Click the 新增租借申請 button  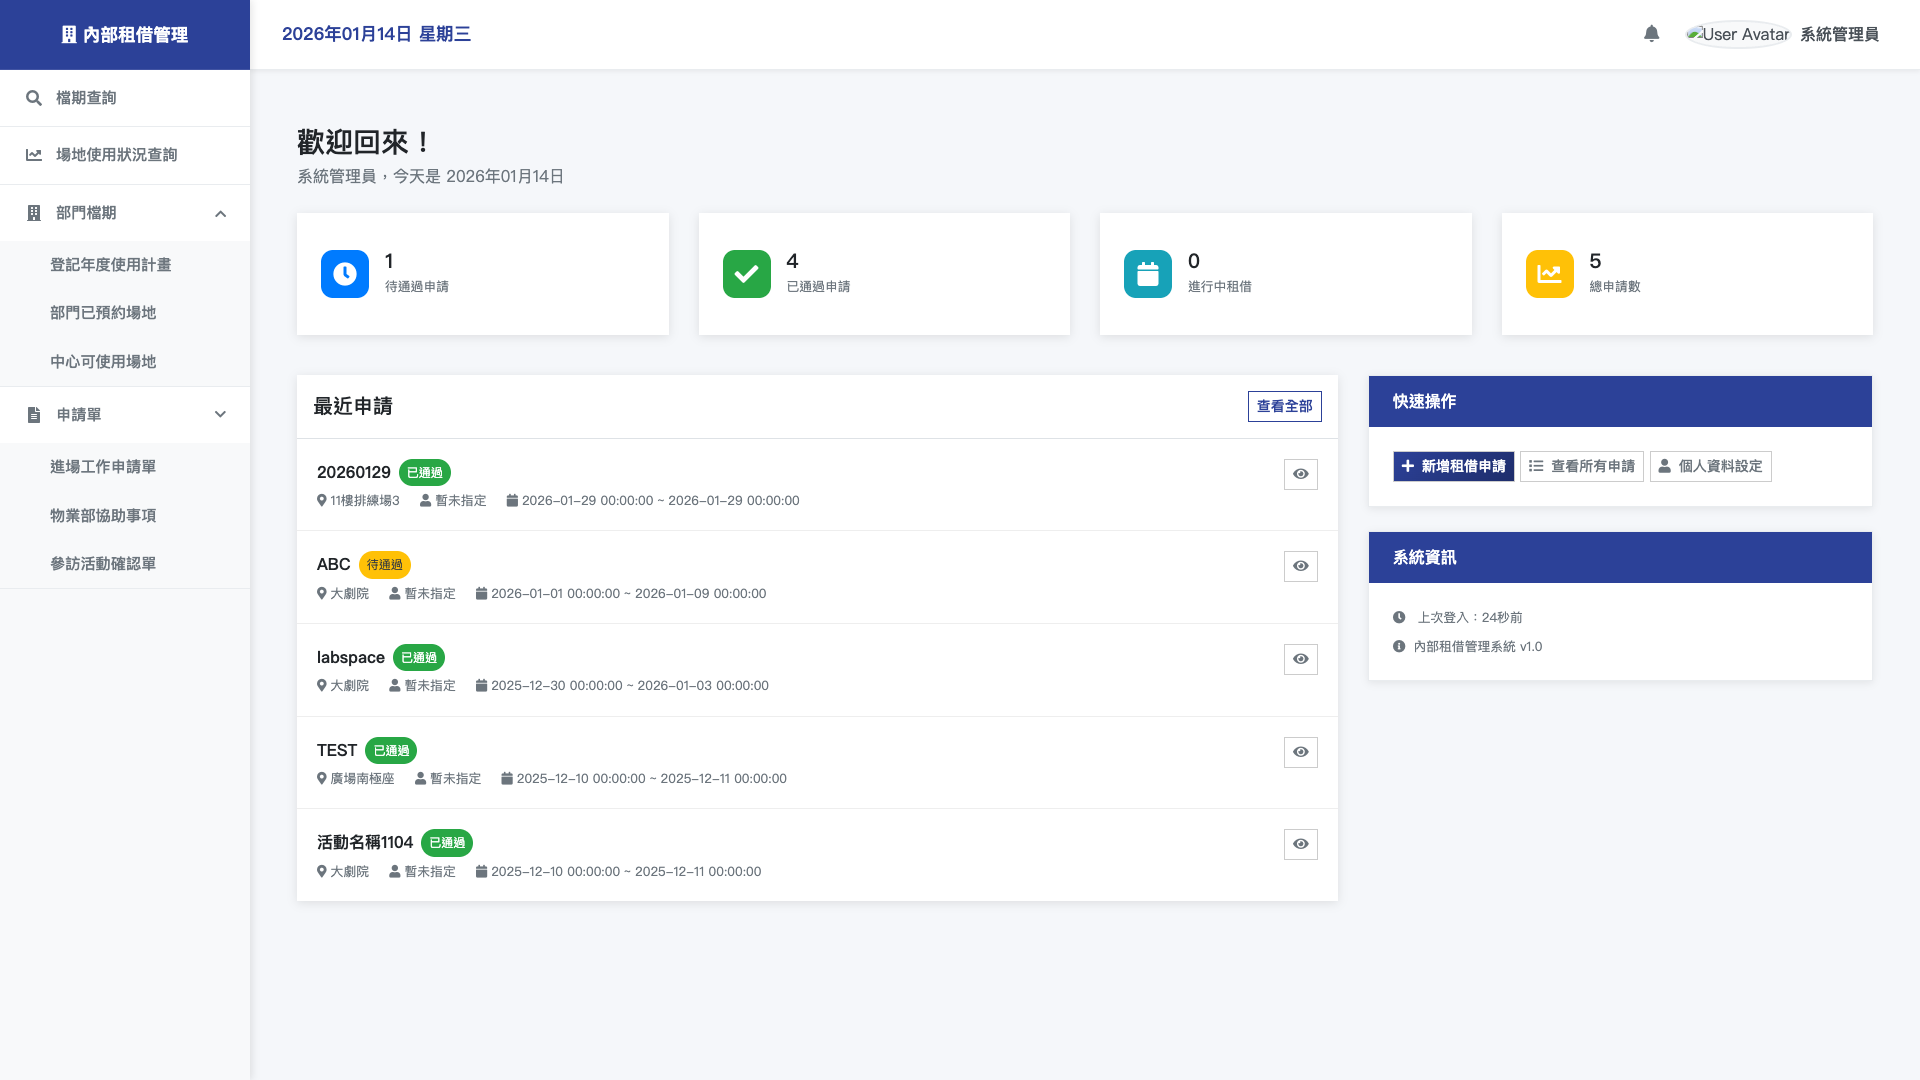[x=1453, y=466]
